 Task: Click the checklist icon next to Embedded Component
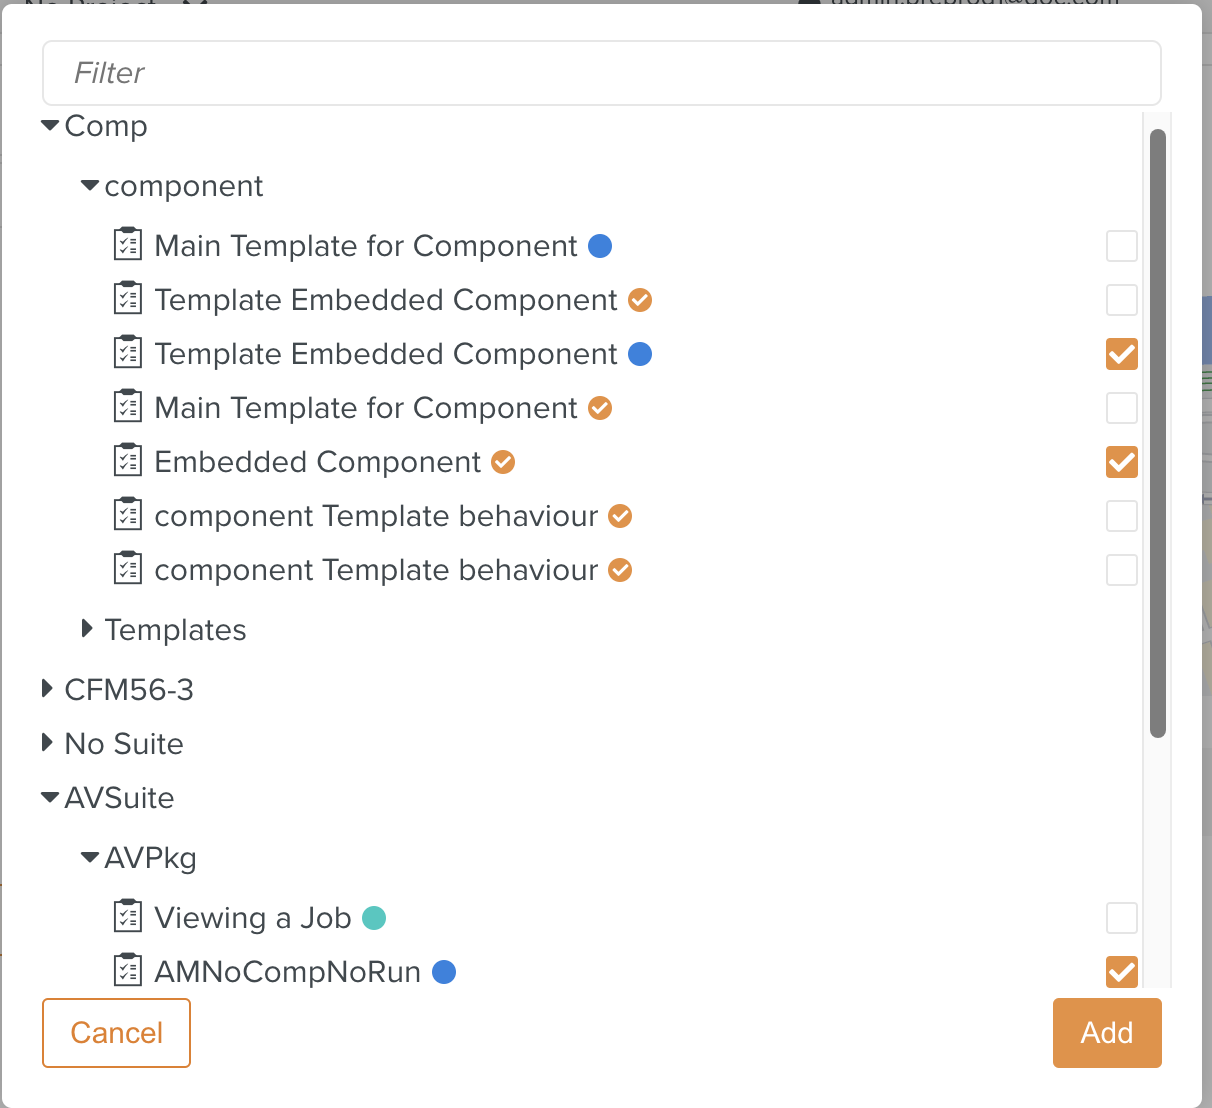coord(127,461)
